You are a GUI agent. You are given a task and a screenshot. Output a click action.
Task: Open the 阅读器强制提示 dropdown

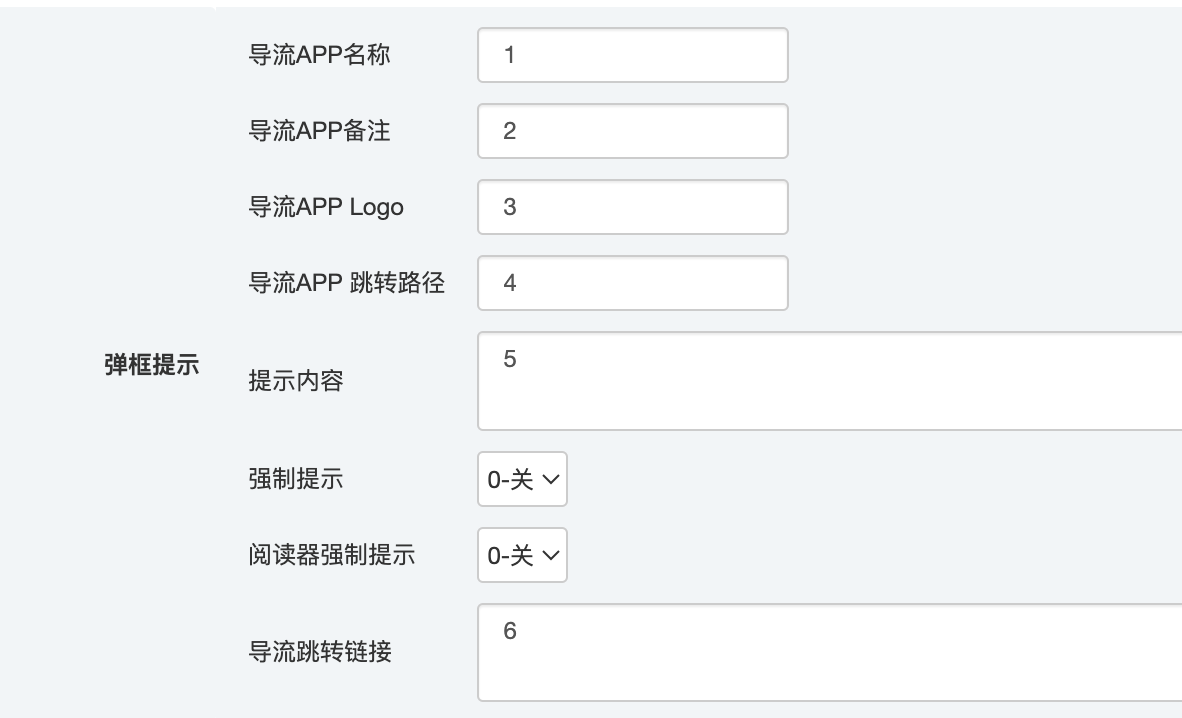(522, 555)
